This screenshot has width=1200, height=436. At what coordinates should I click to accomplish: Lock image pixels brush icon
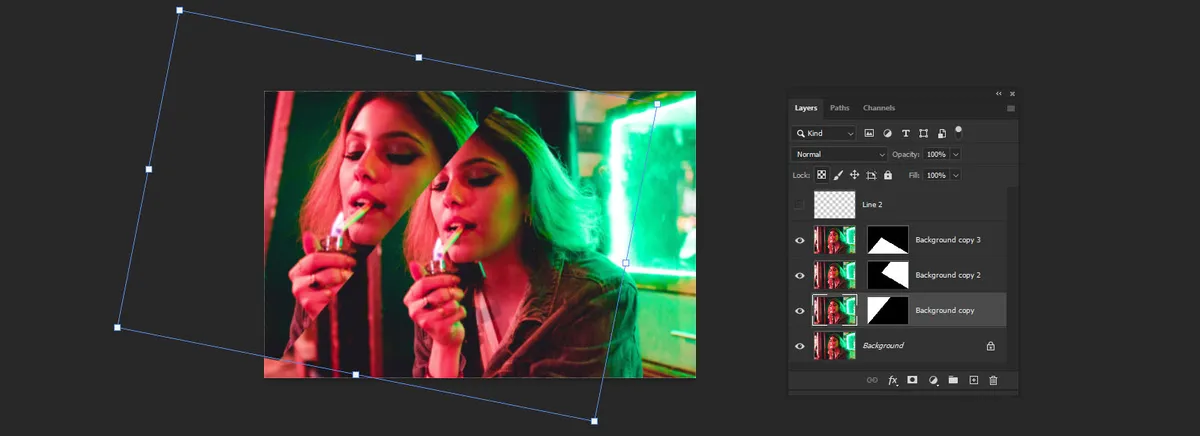tap(838, 175)
